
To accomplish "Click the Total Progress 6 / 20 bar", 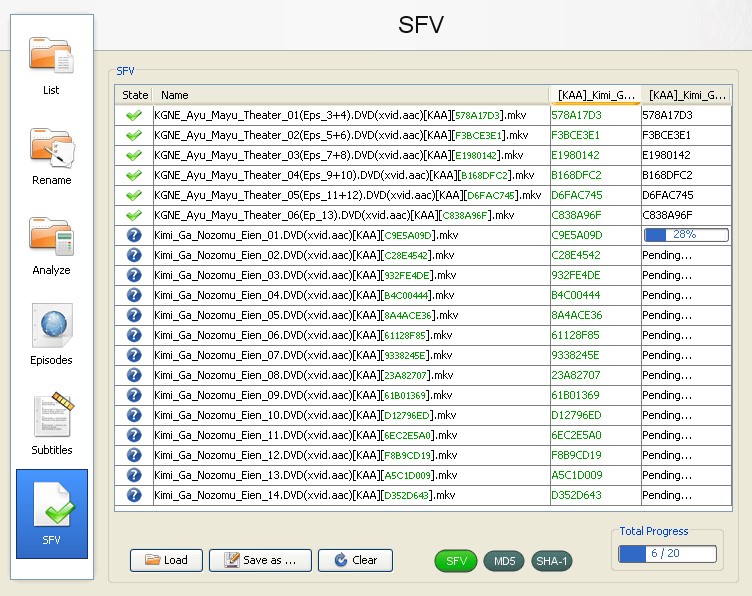I will [x=667, y=553].
